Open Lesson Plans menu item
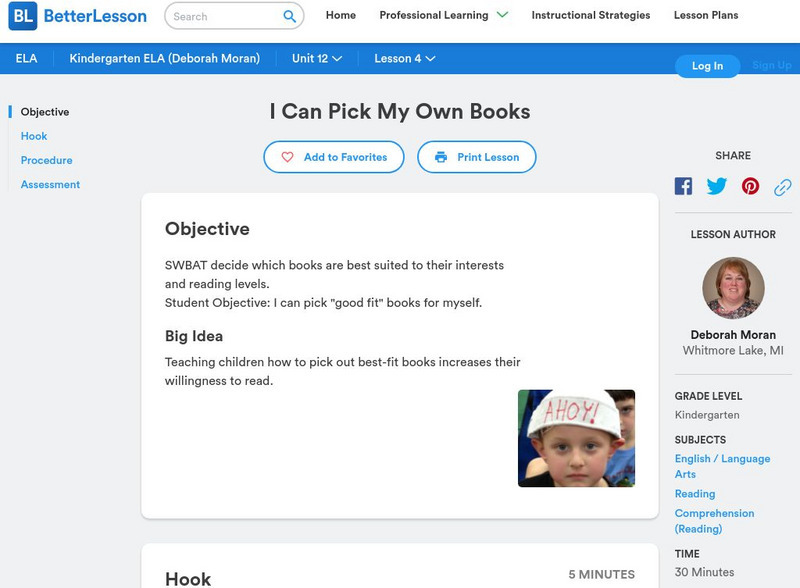The image size is (800, 588). click(706, 15)
